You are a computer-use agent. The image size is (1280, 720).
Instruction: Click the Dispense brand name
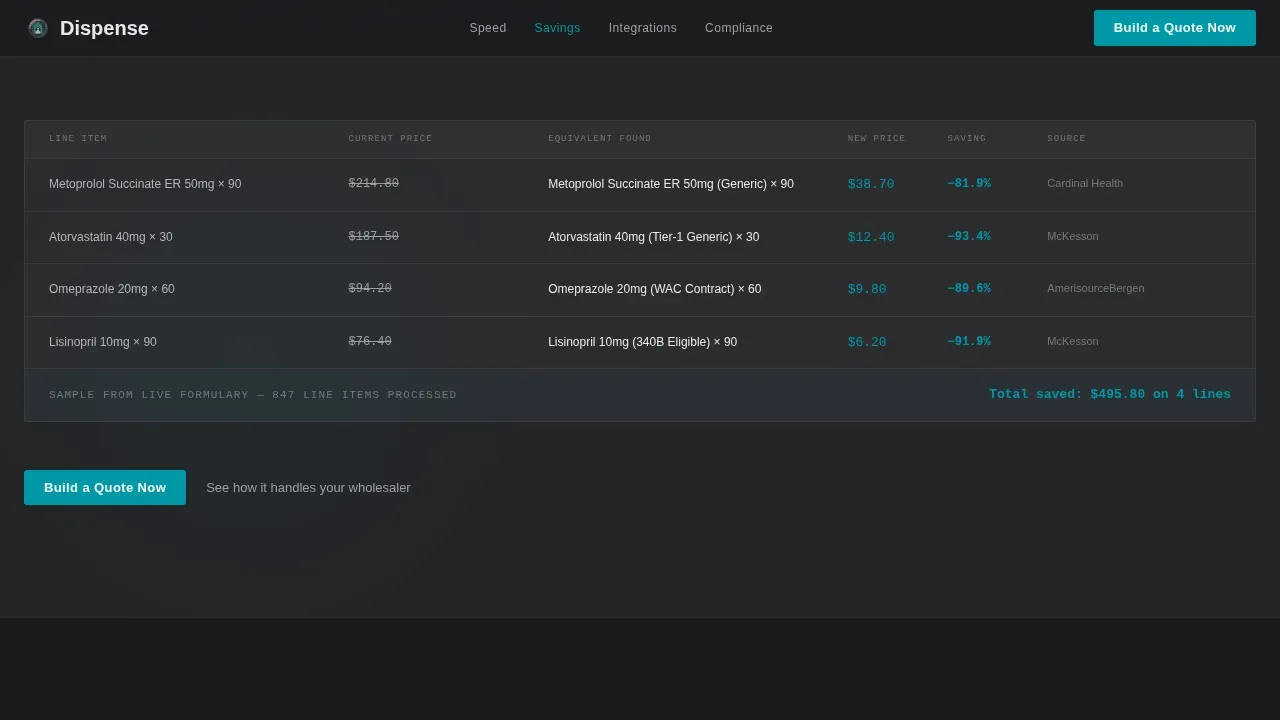click(104, 28)
